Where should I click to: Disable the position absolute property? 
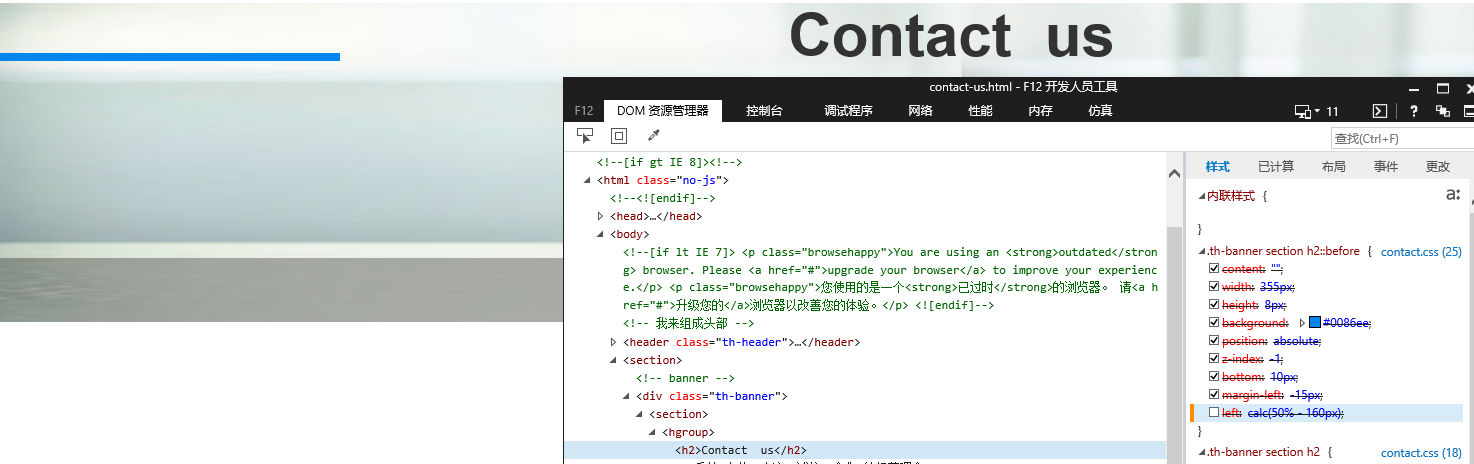[x=1214, y=341]
